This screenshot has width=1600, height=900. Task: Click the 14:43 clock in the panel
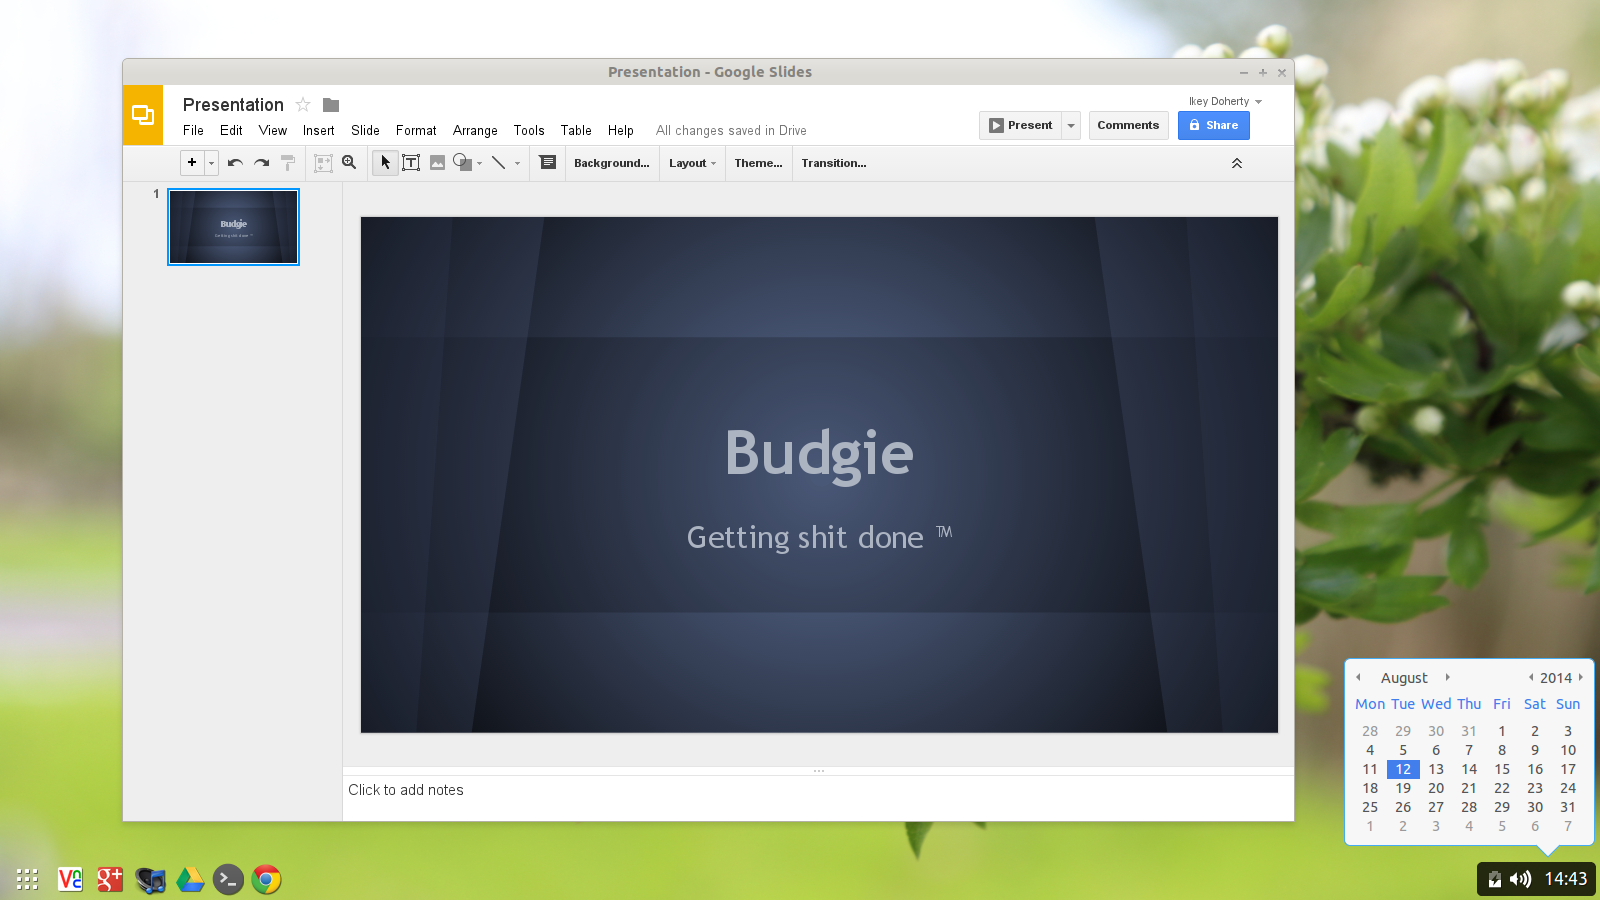1566,879
